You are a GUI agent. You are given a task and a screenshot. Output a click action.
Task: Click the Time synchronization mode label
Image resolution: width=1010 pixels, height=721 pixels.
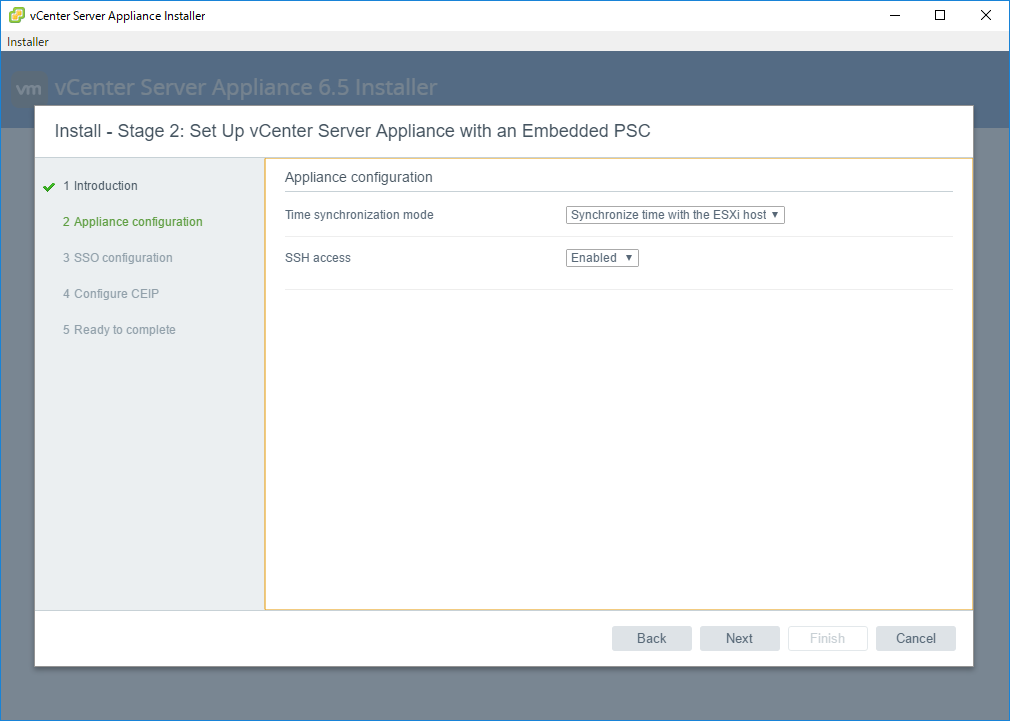(359, 215)
